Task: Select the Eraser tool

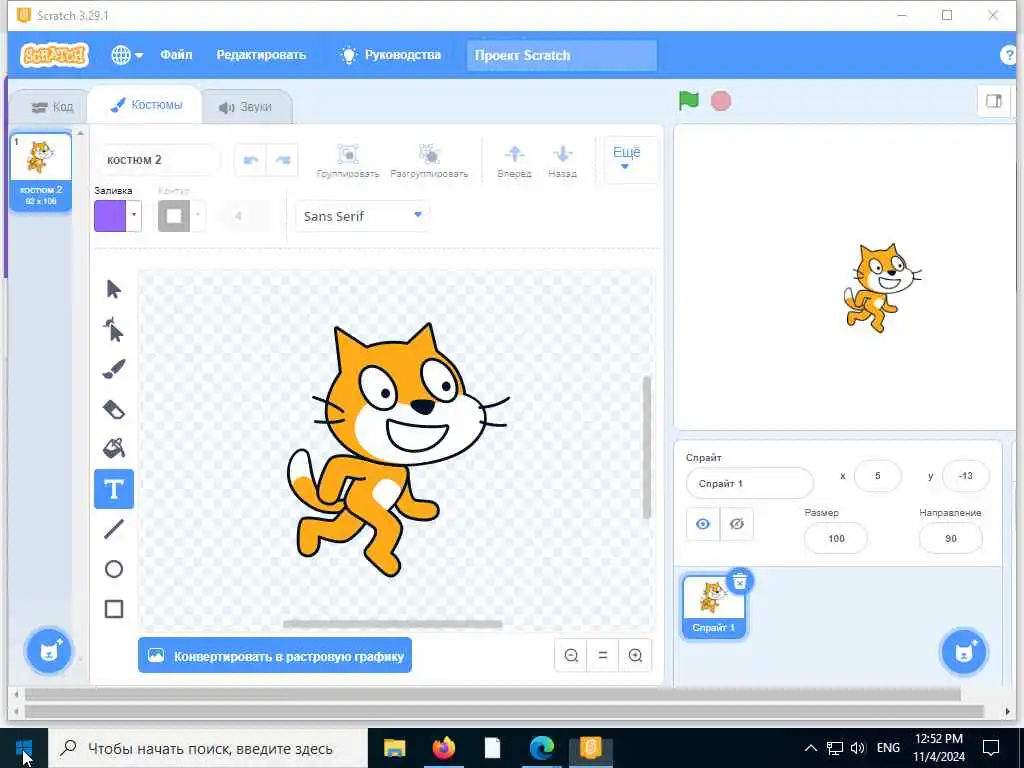Action: click(x=114, y=409)
